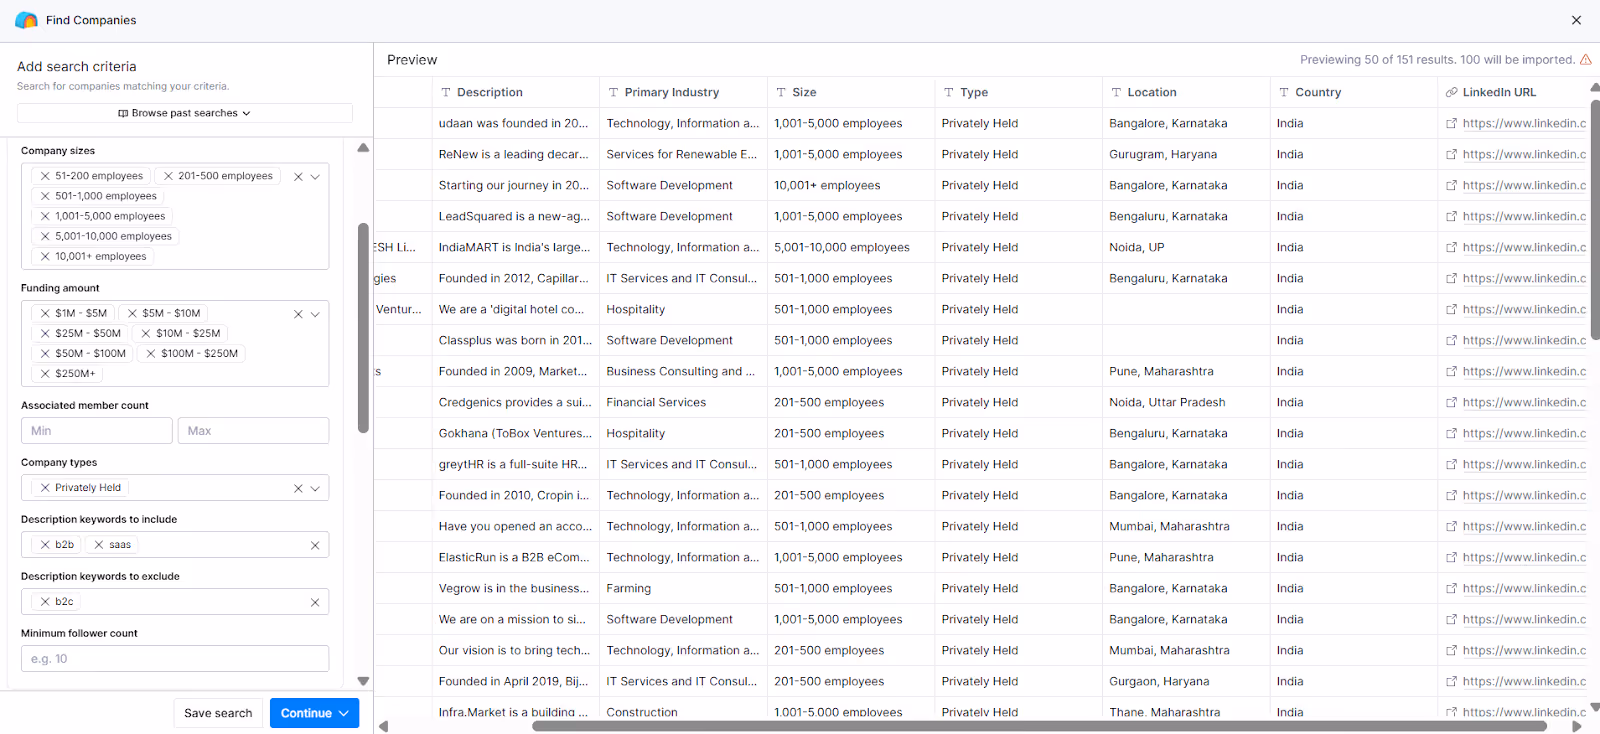Remove the saas include keyword tag
Image resolution: width=1600 pixels, height=734 pixels.
(x=99, y=545)
